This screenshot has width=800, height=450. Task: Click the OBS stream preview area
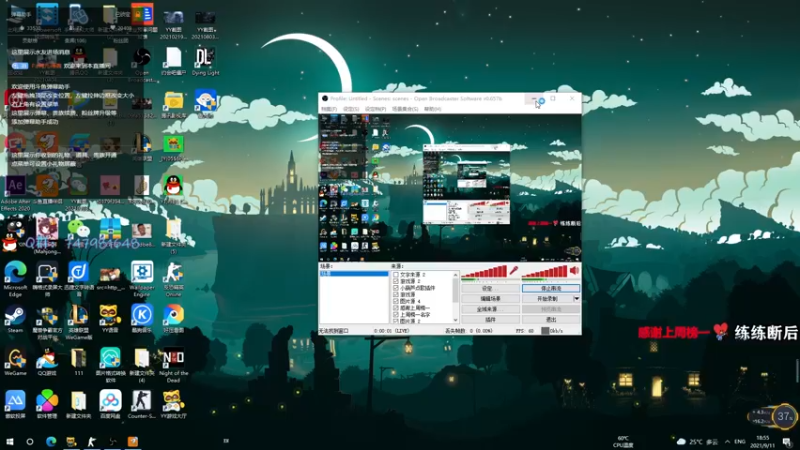(449, 188)
